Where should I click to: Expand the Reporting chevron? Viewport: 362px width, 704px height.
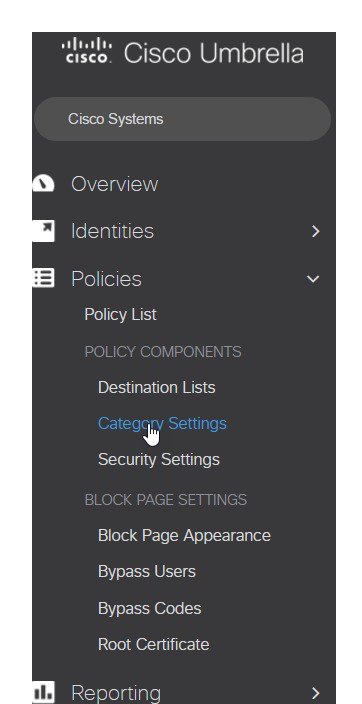pos(316,693)
